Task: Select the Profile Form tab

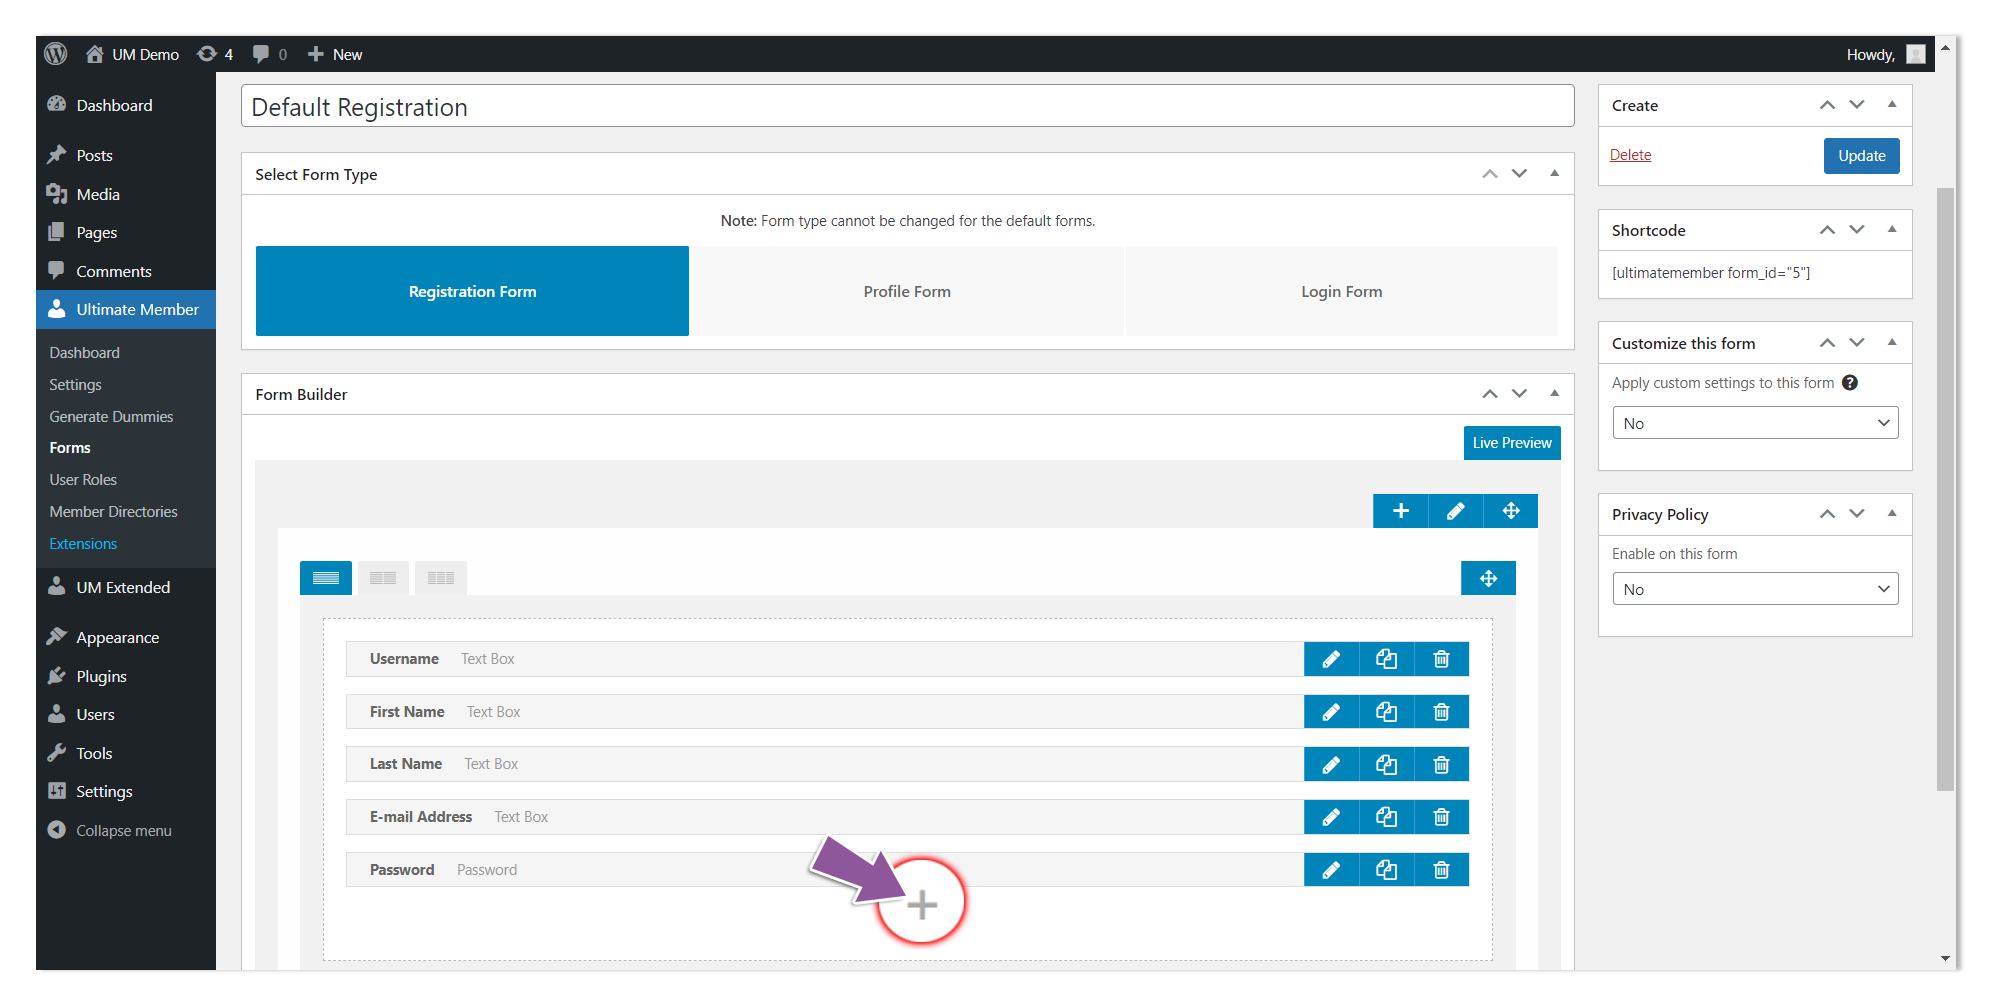Action: [907, 291]
